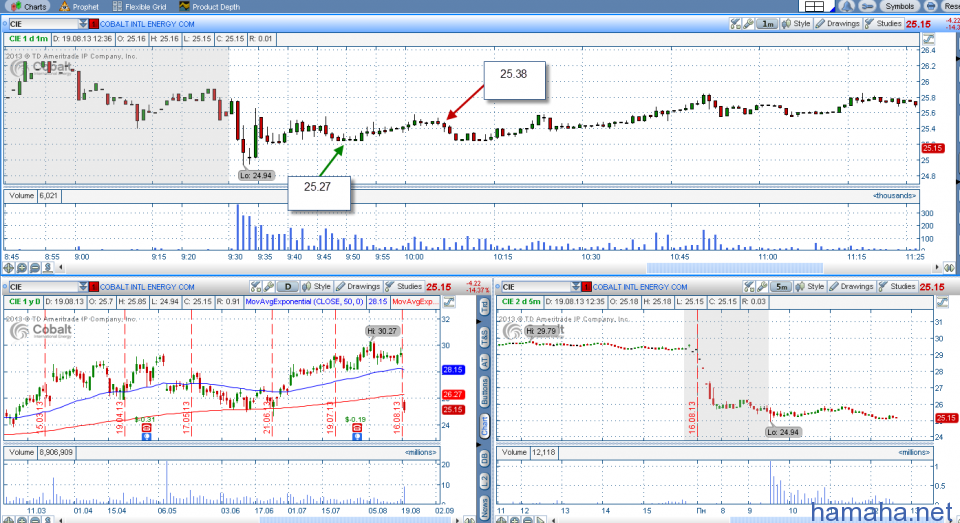Click left scroll arrow under the top chart

coord(61,268)
